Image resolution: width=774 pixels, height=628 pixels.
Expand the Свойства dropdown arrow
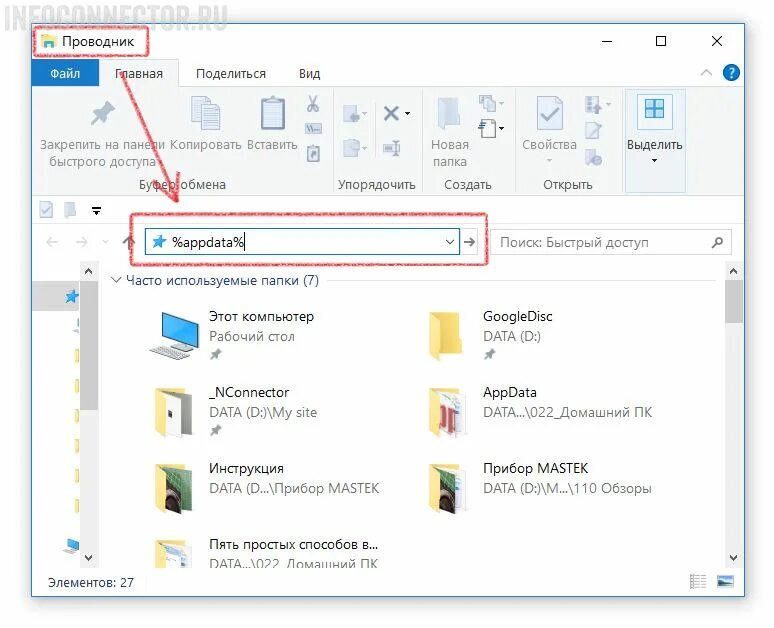coord(549,160)
